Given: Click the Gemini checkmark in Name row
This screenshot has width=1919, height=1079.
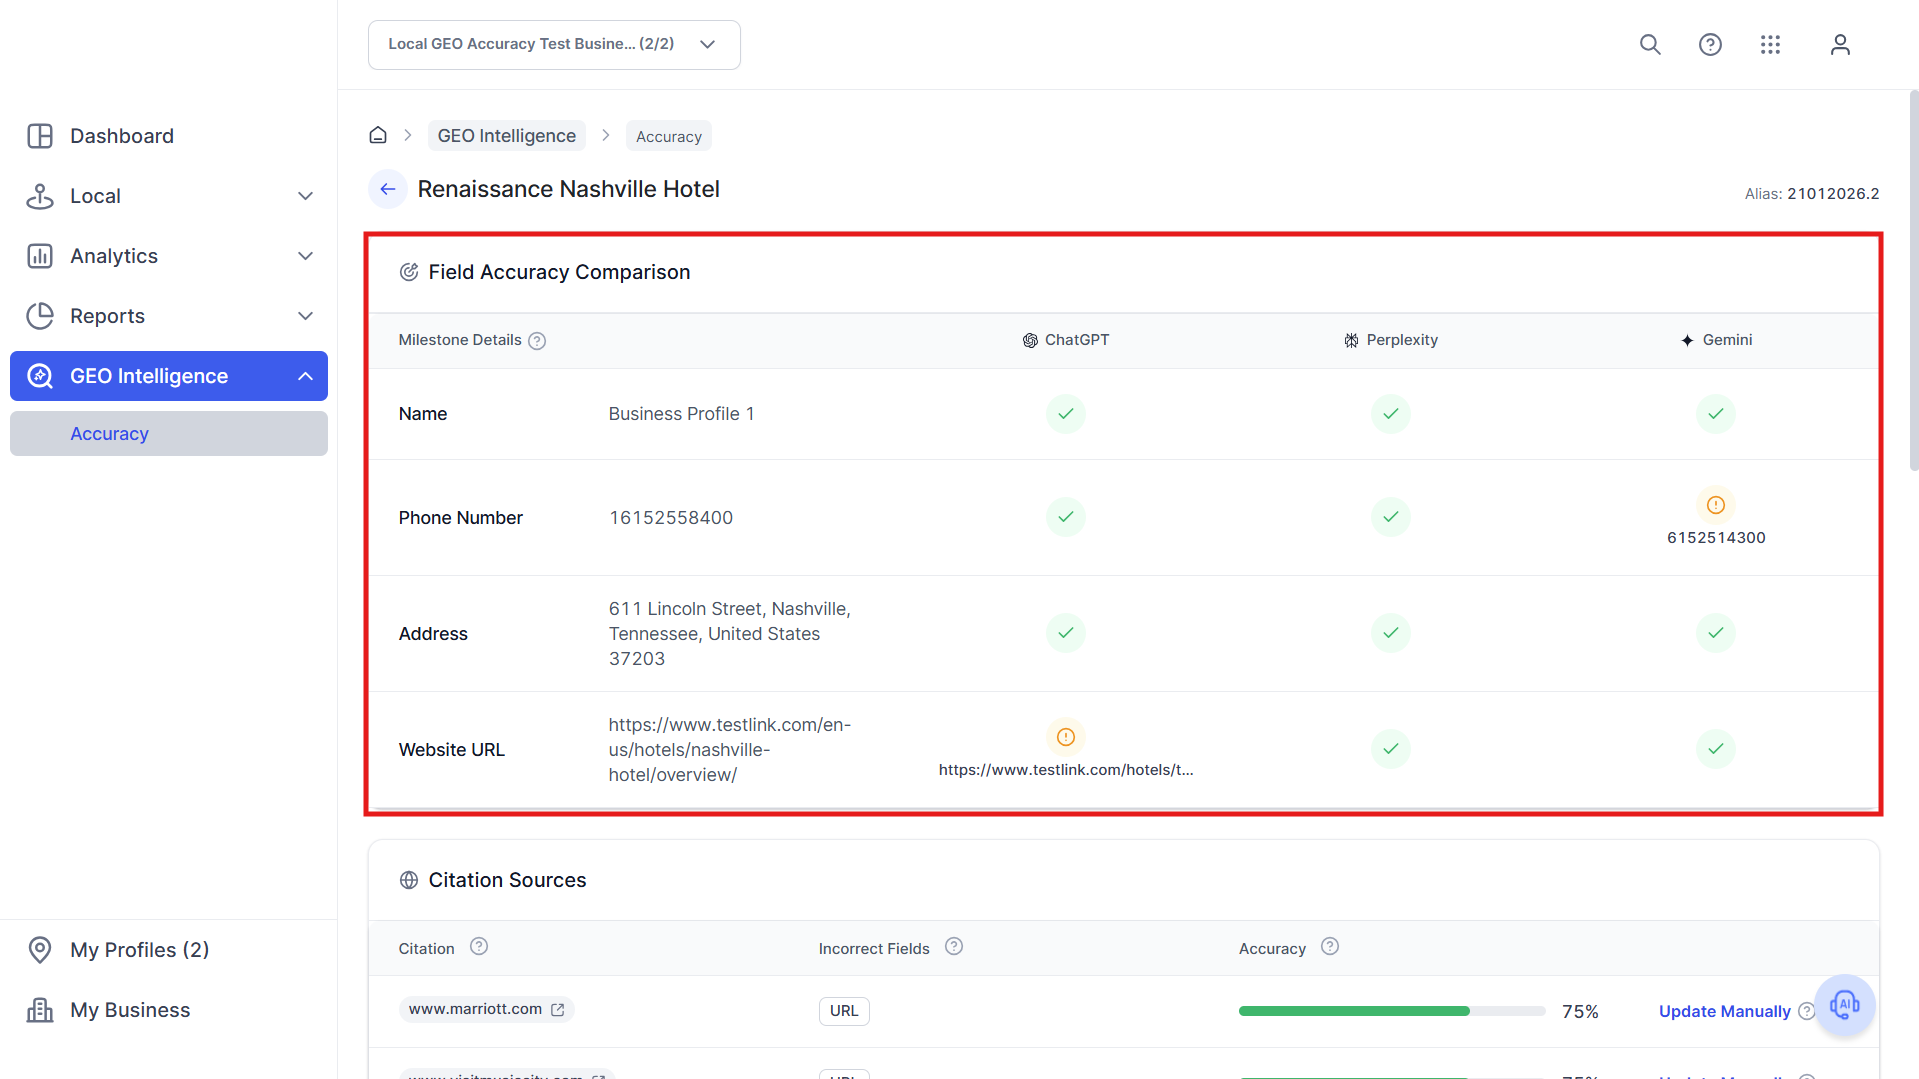Looking at the screenshot, I should coord(1716,414).
